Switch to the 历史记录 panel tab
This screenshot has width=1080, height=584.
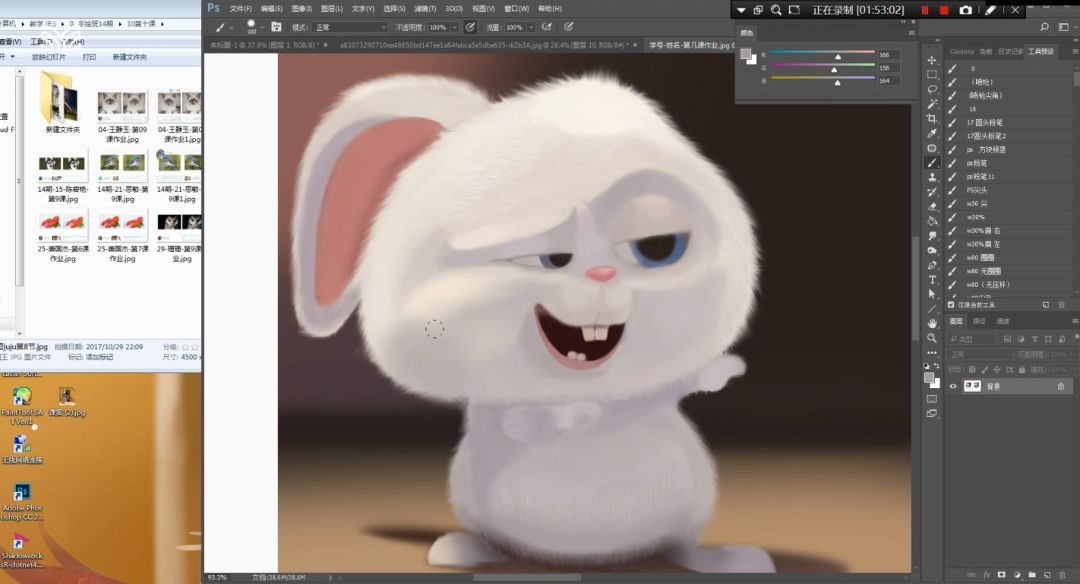1013,51
